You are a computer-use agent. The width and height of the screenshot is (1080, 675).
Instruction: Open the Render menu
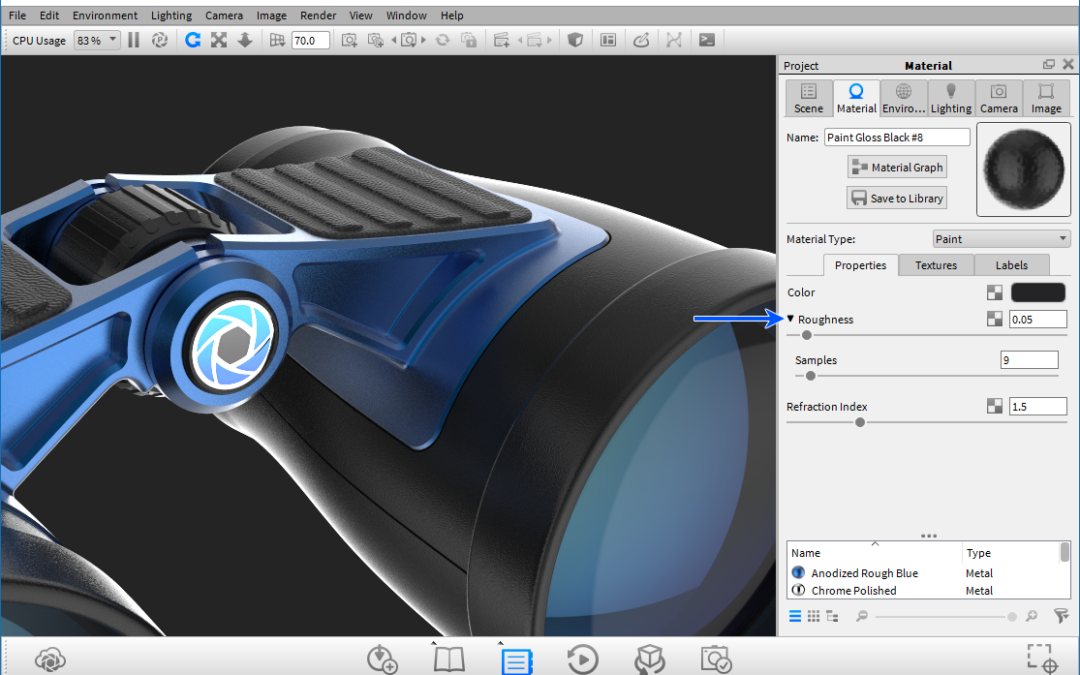[318, 15]
